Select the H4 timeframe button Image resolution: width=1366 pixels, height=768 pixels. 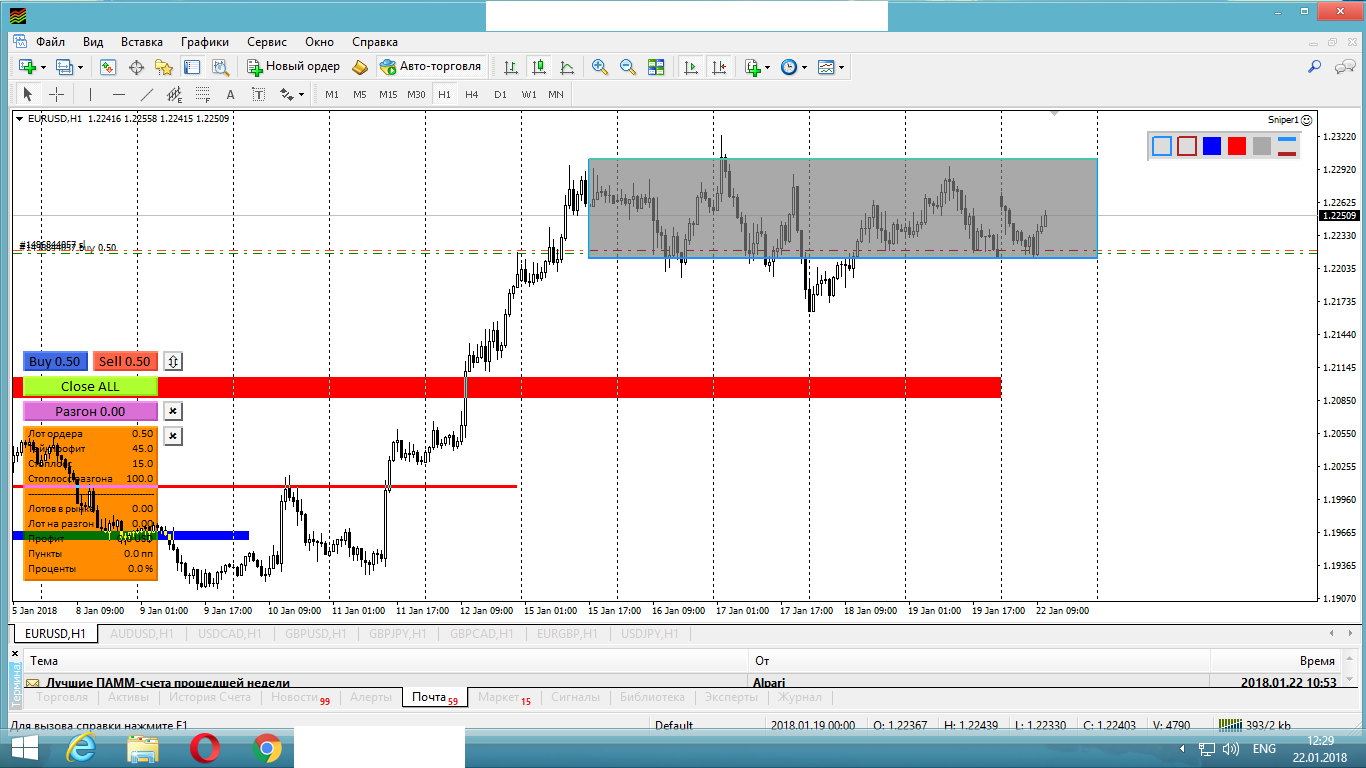pos(472,95)
